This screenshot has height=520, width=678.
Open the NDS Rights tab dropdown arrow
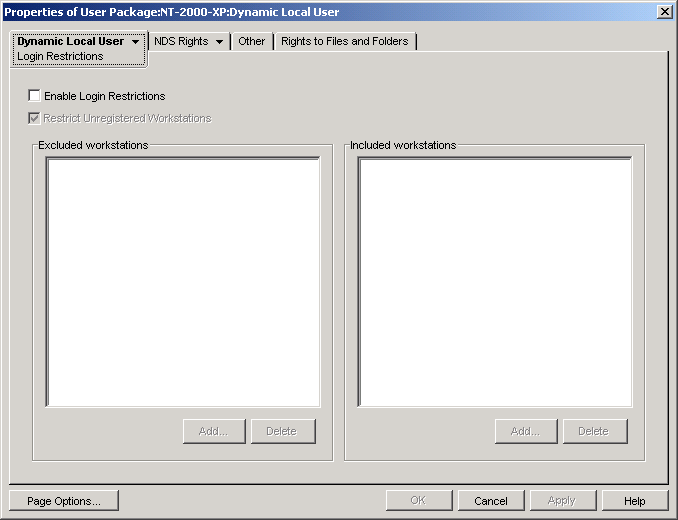coord(219,42)
